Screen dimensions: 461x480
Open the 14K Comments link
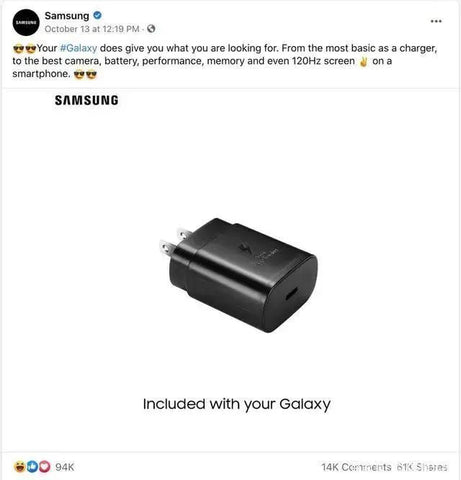point(356,467)
